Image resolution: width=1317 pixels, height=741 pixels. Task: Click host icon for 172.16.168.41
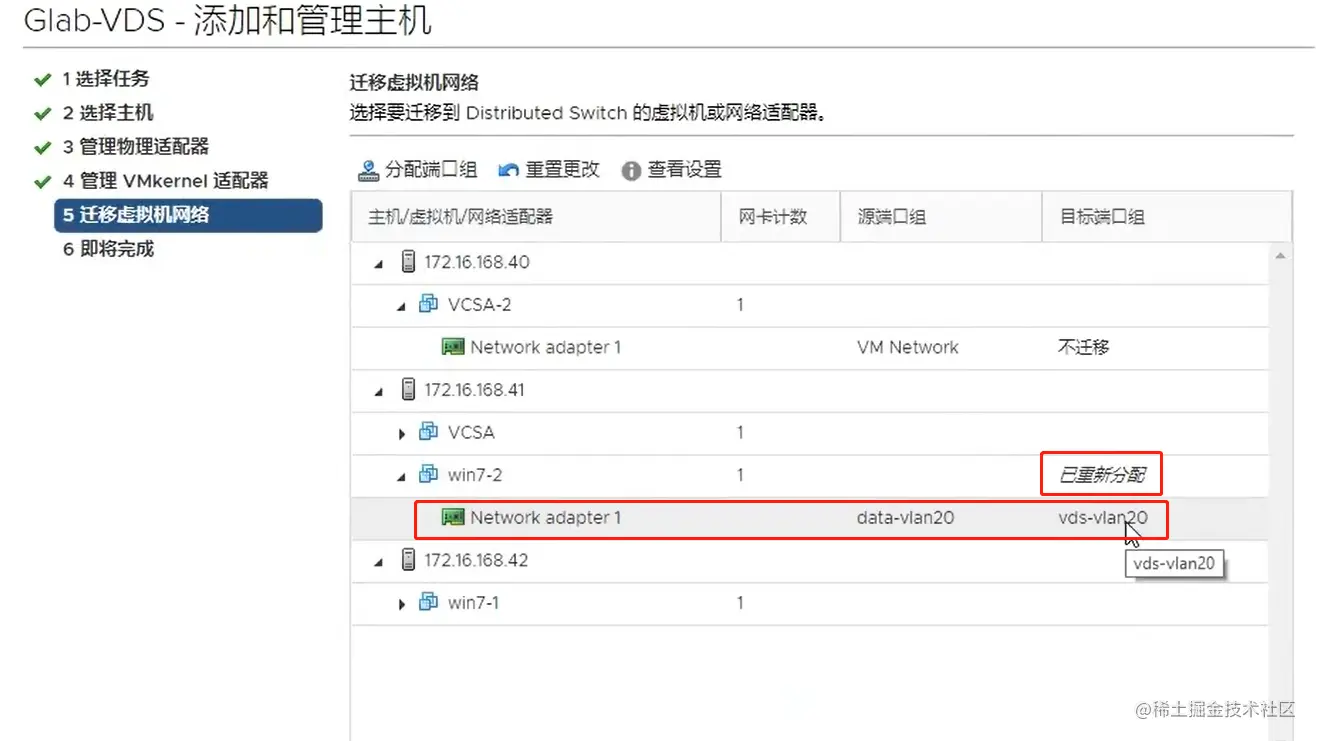click(x=408, y=390)
